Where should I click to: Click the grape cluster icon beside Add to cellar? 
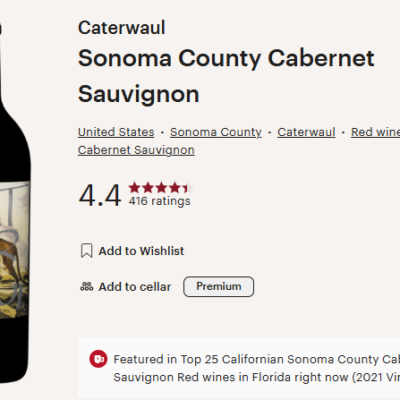tap(87, 287)
